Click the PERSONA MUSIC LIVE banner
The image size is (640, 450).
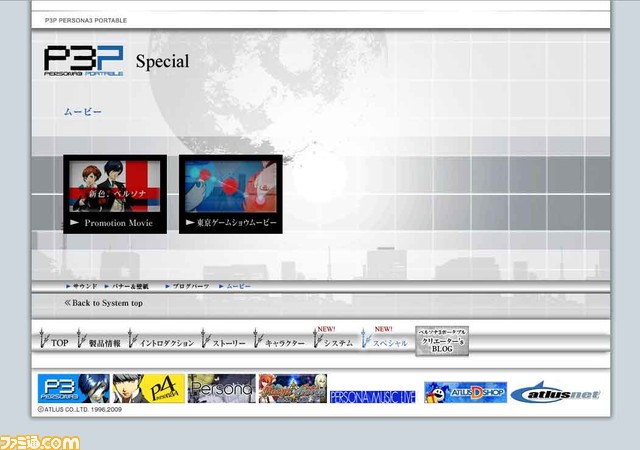point(373,397)
